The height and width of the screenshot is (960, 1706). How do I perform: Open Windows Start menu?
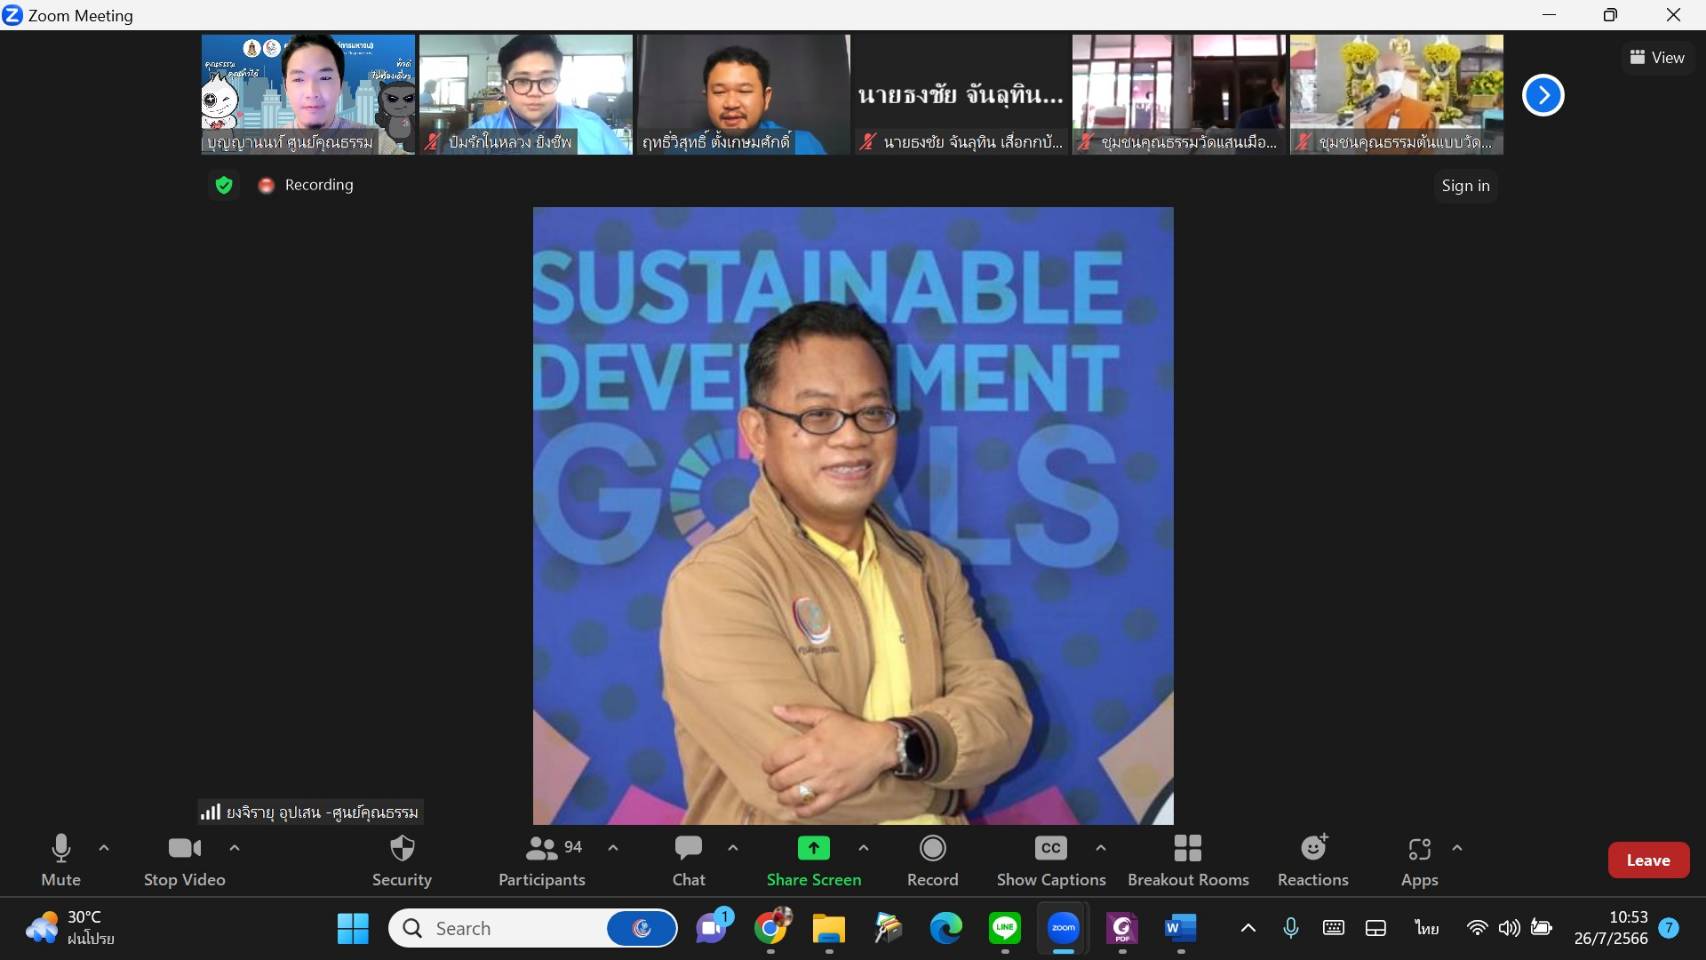point(352,928)
